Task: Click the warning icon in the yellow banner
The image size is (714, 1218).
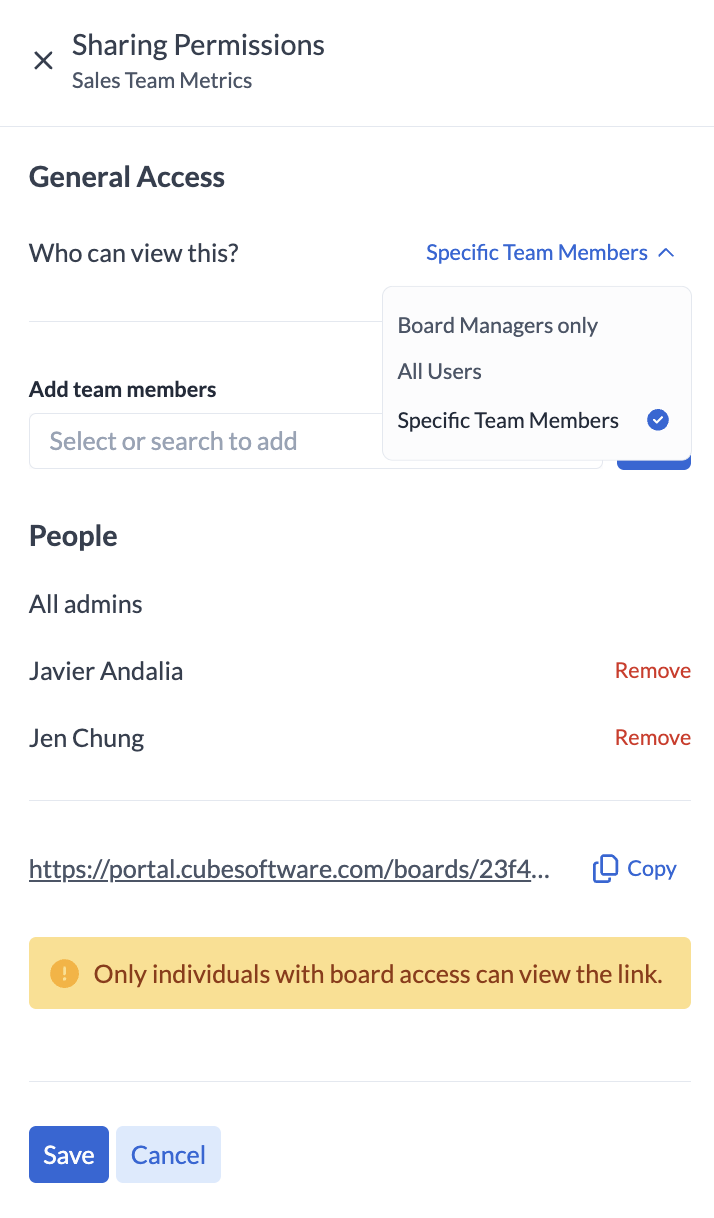Action: pos(64,973)
